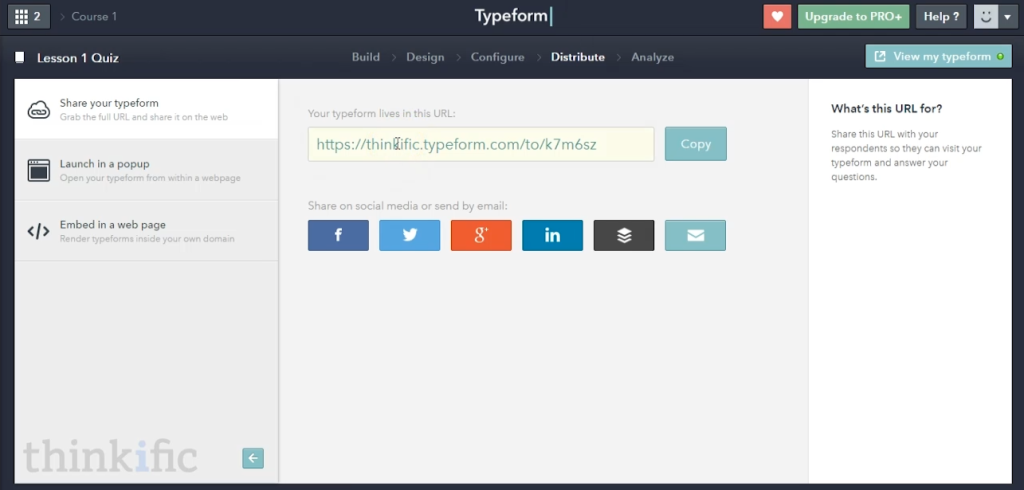The image size is (1024, 490).
Task: Go to the Build step
Action: coord(366,57)
